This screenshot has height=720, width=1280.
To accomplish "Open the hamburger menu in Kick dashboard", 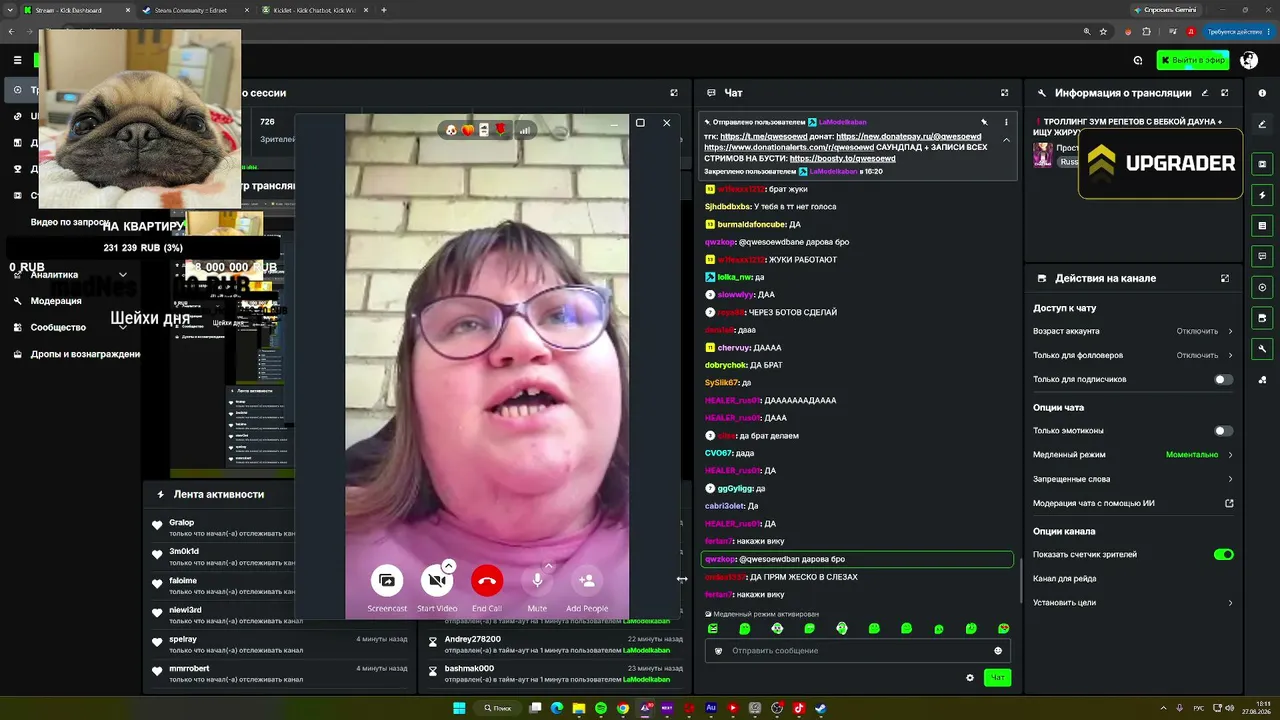I will 17,60.
